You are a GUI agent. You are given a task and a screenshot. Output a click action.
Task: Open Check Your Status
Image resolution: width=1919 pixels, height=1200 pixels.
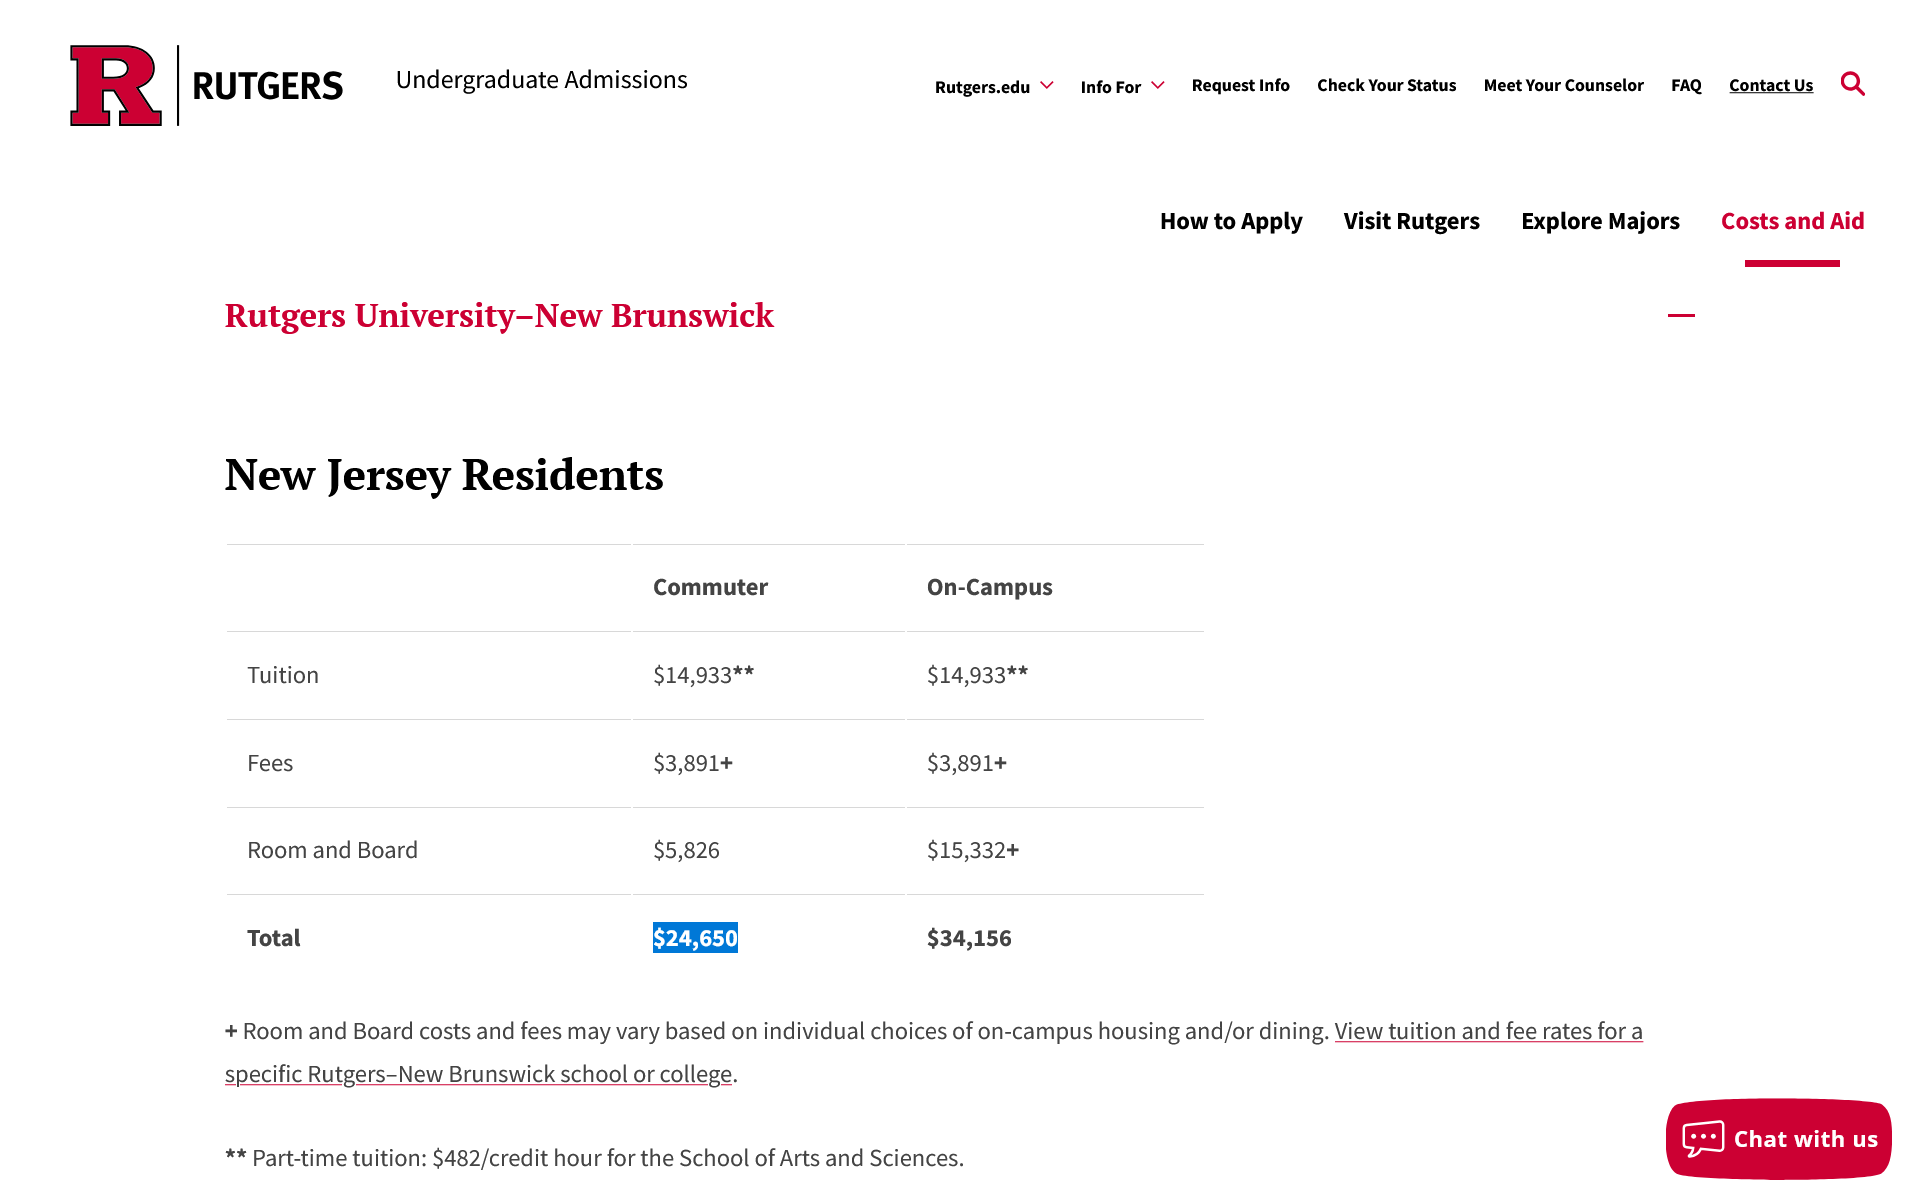(x=1386, y=85)
